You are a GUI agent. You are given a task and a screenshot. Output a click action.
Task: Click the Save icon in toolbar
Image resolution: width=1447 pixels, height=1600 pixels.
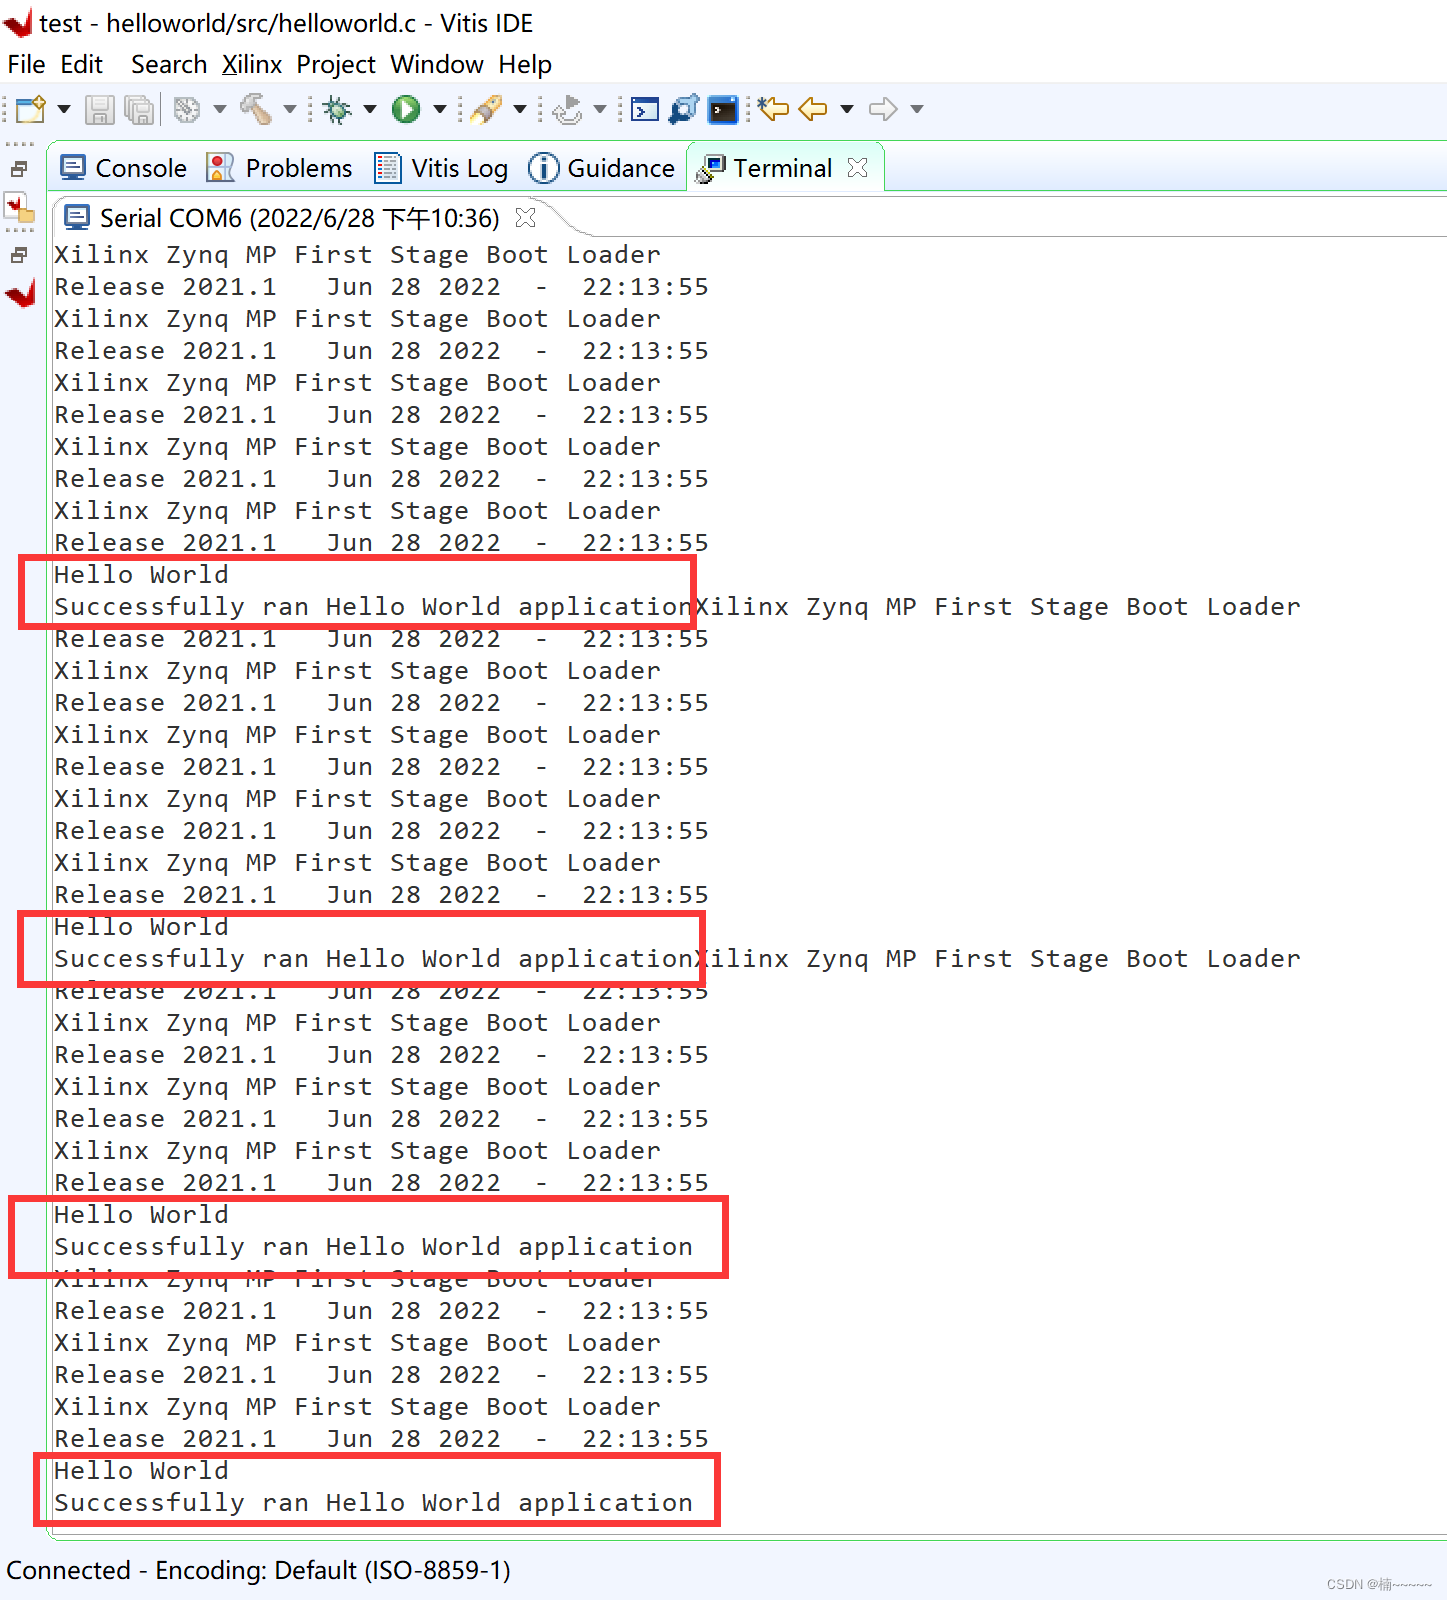[x=100, y=109]
